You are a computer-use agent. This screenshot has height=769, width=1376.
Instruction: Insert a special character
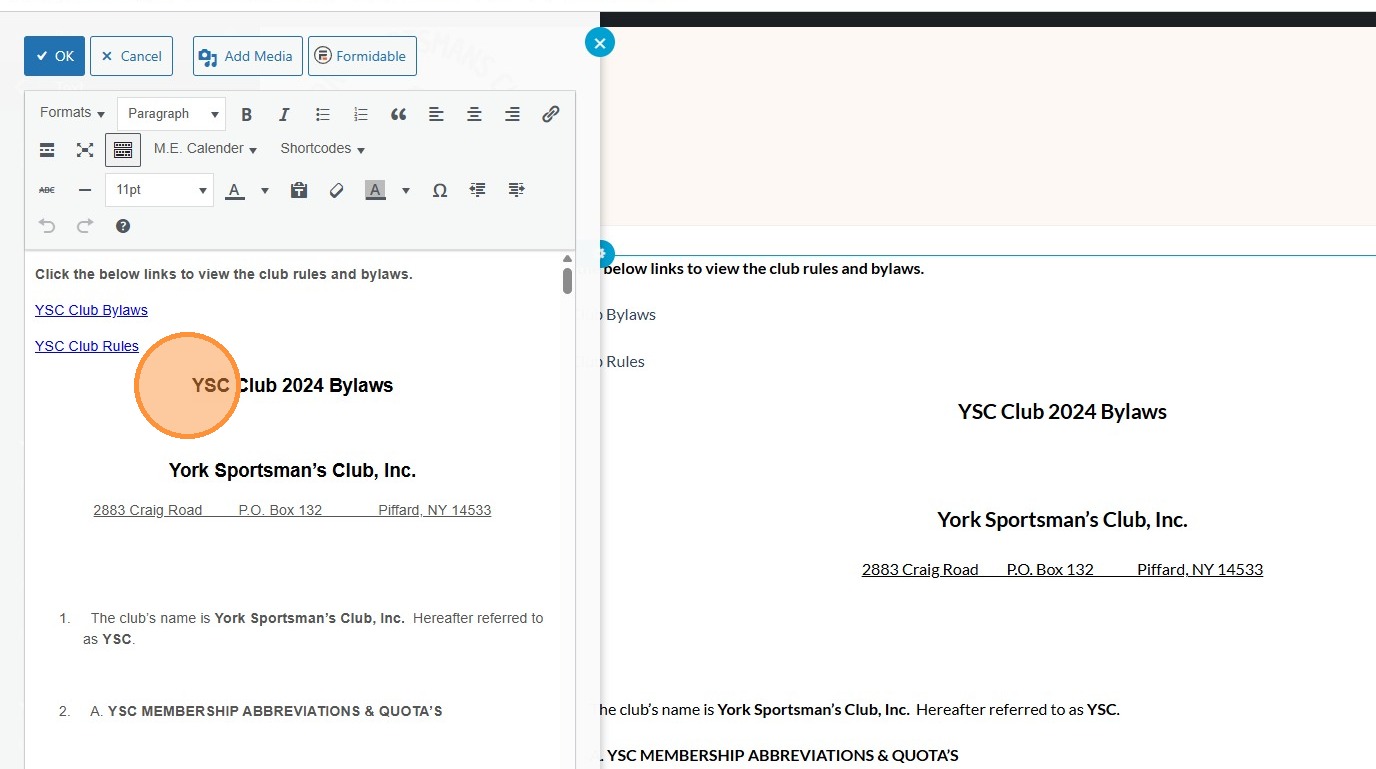coord(439,190)
